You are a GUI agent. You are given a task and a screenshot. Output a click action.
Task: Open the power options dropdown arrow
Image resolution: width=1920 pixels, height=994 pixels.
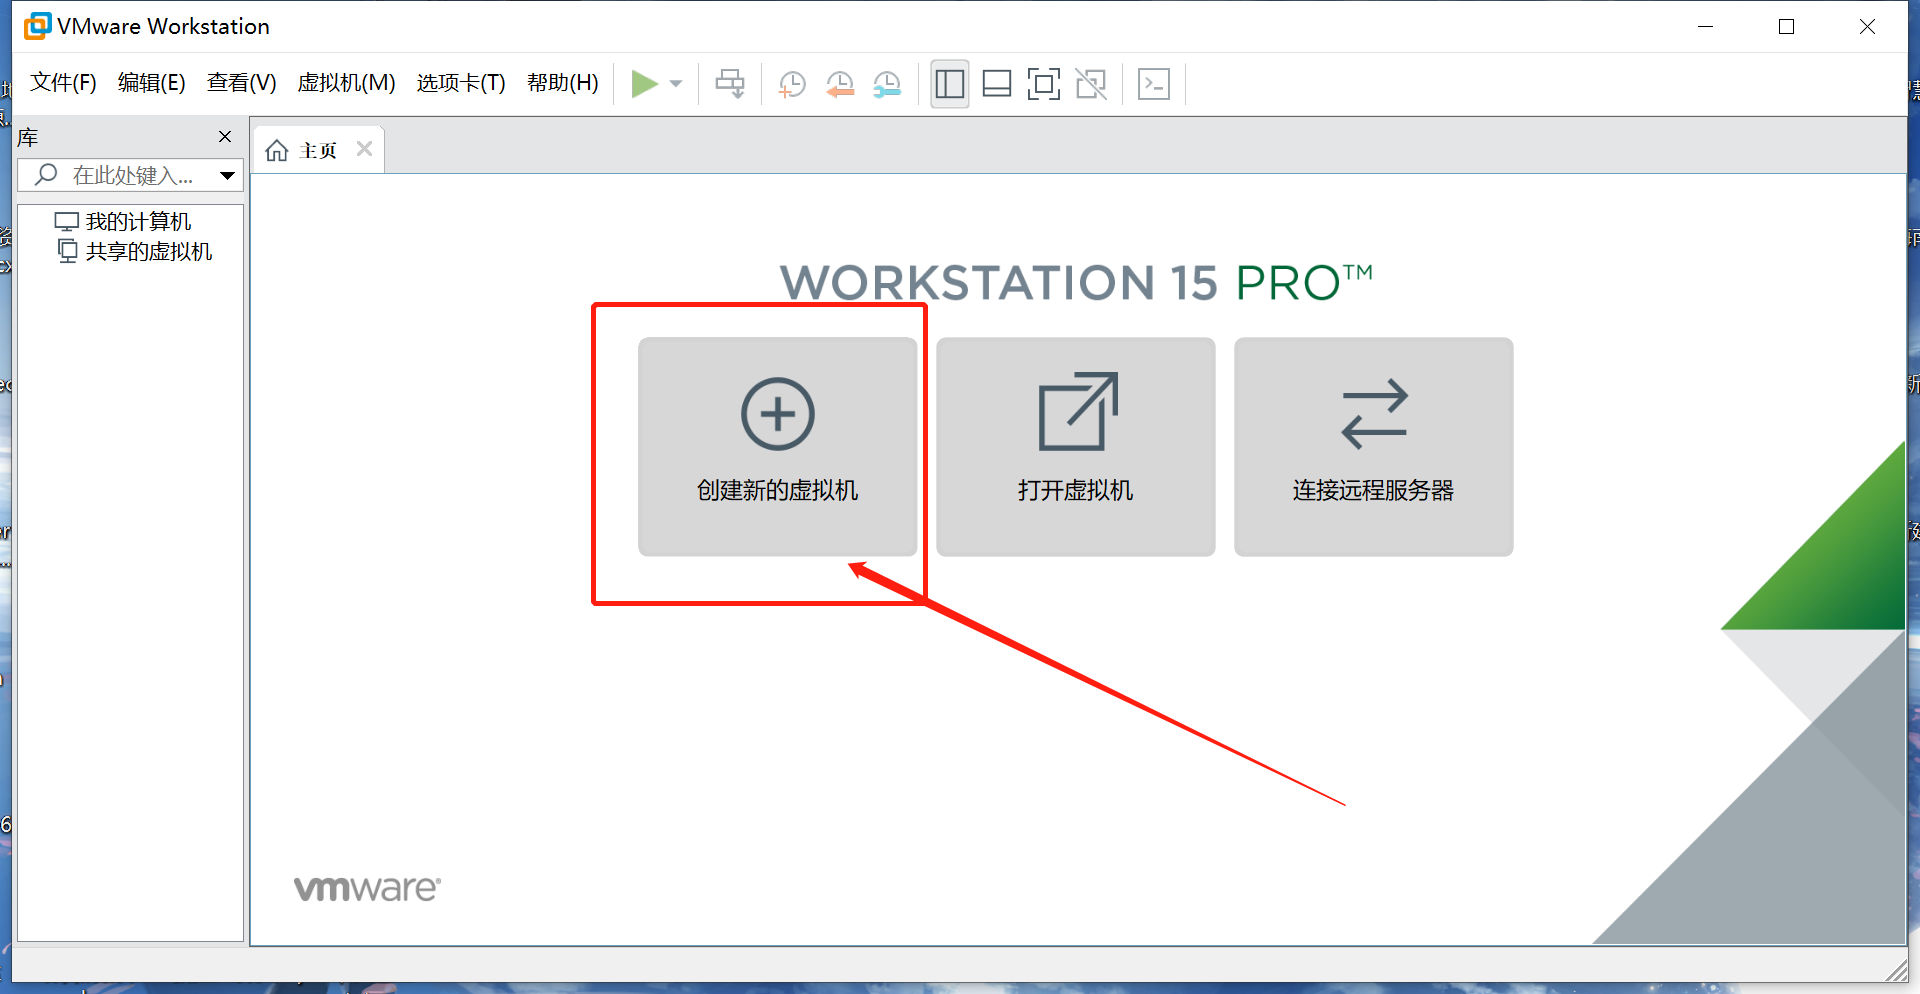676,84
